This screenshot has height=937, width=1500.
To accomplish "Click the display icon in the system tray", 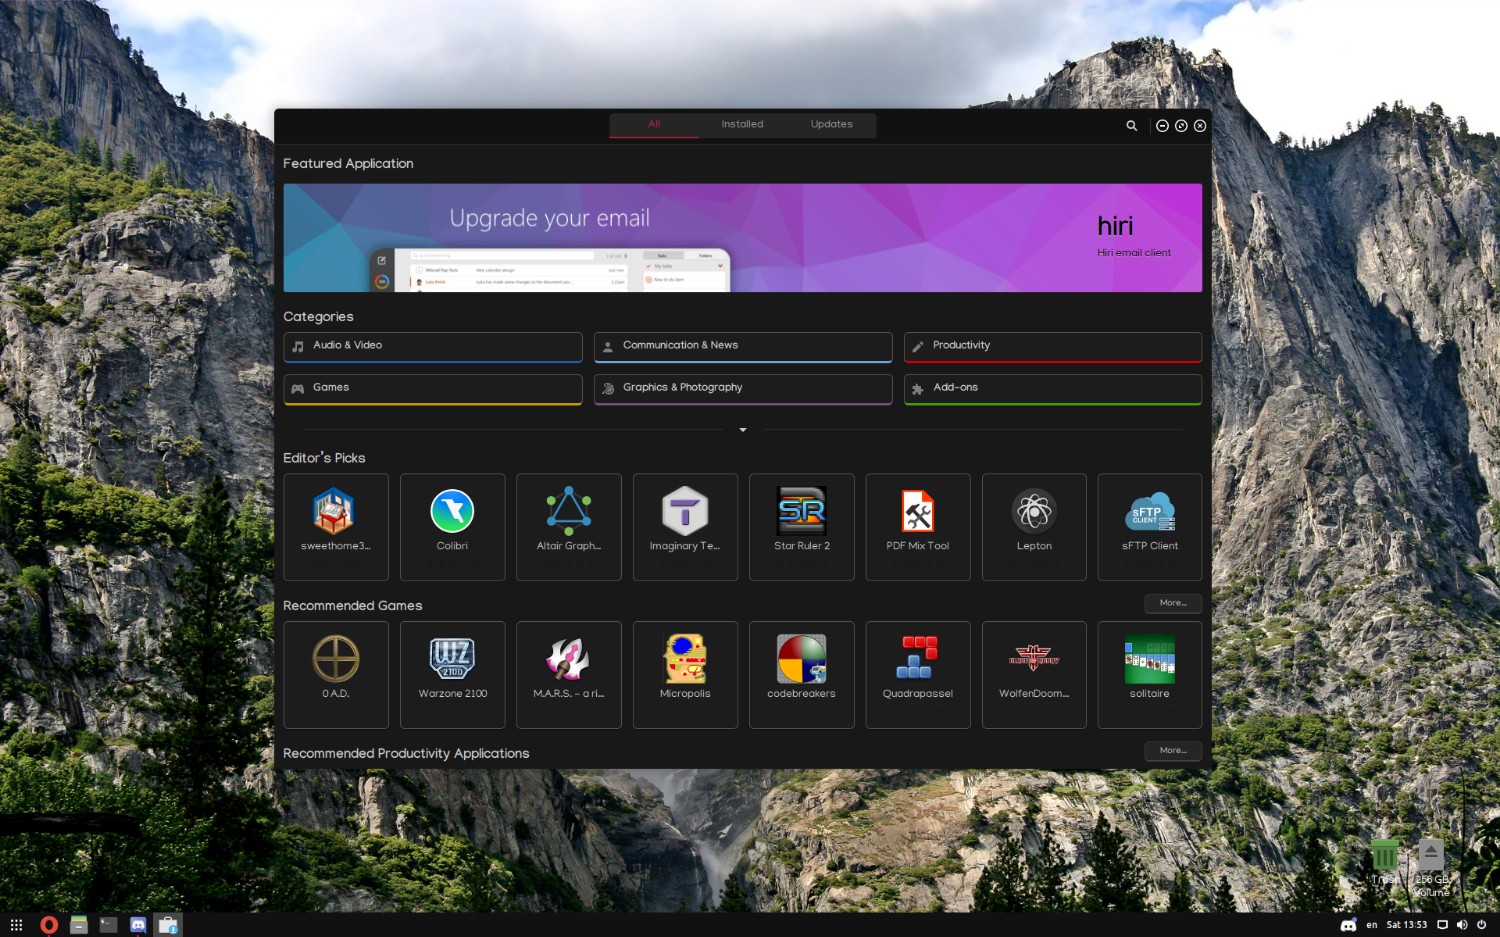I will [1442, 925].
